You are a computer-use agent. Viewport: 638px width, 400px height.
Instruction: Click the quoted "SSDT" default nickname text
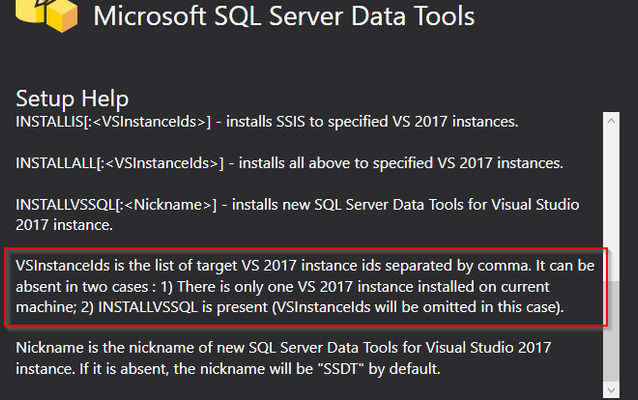click(x=340, y=369)
